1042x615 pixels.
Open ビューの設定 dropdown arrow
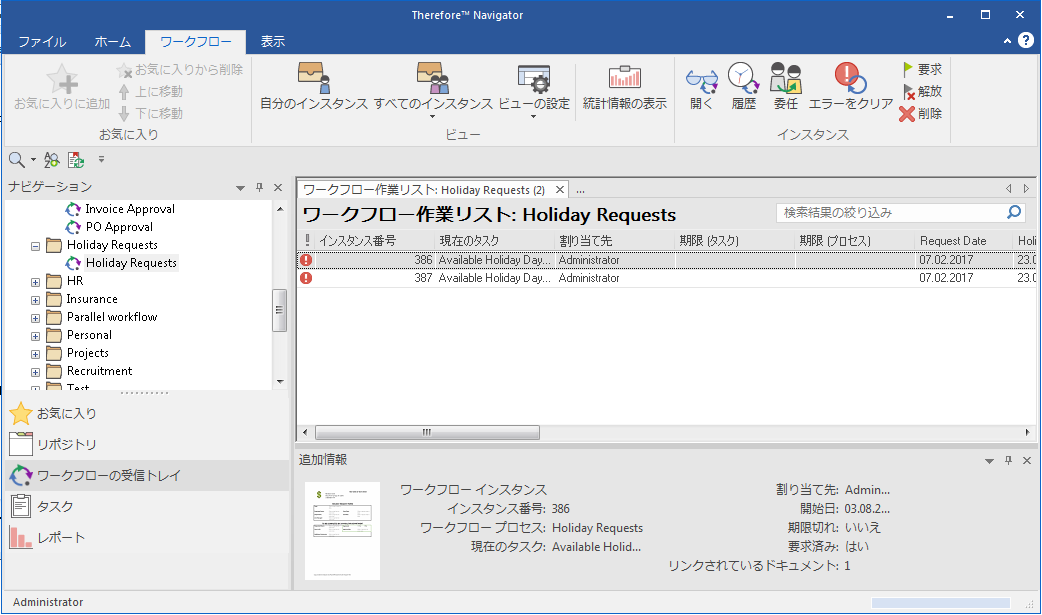[534, 117]
